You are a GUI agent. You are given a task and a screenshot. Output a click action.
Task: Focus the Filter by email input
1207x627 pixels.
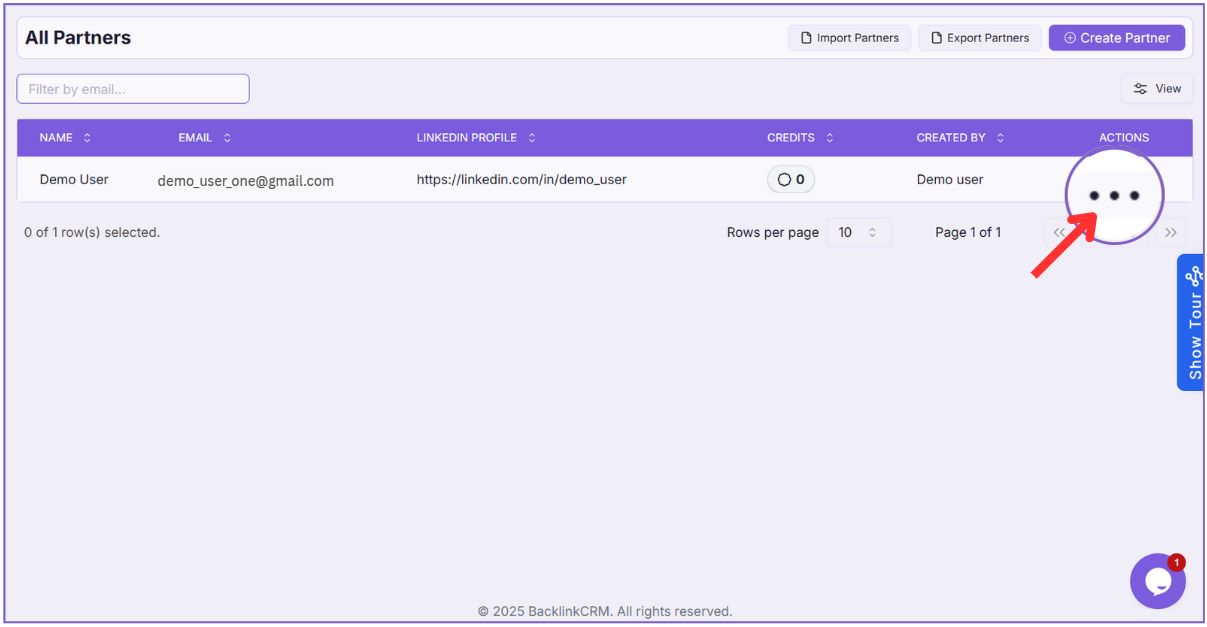(x=133, y=89)
